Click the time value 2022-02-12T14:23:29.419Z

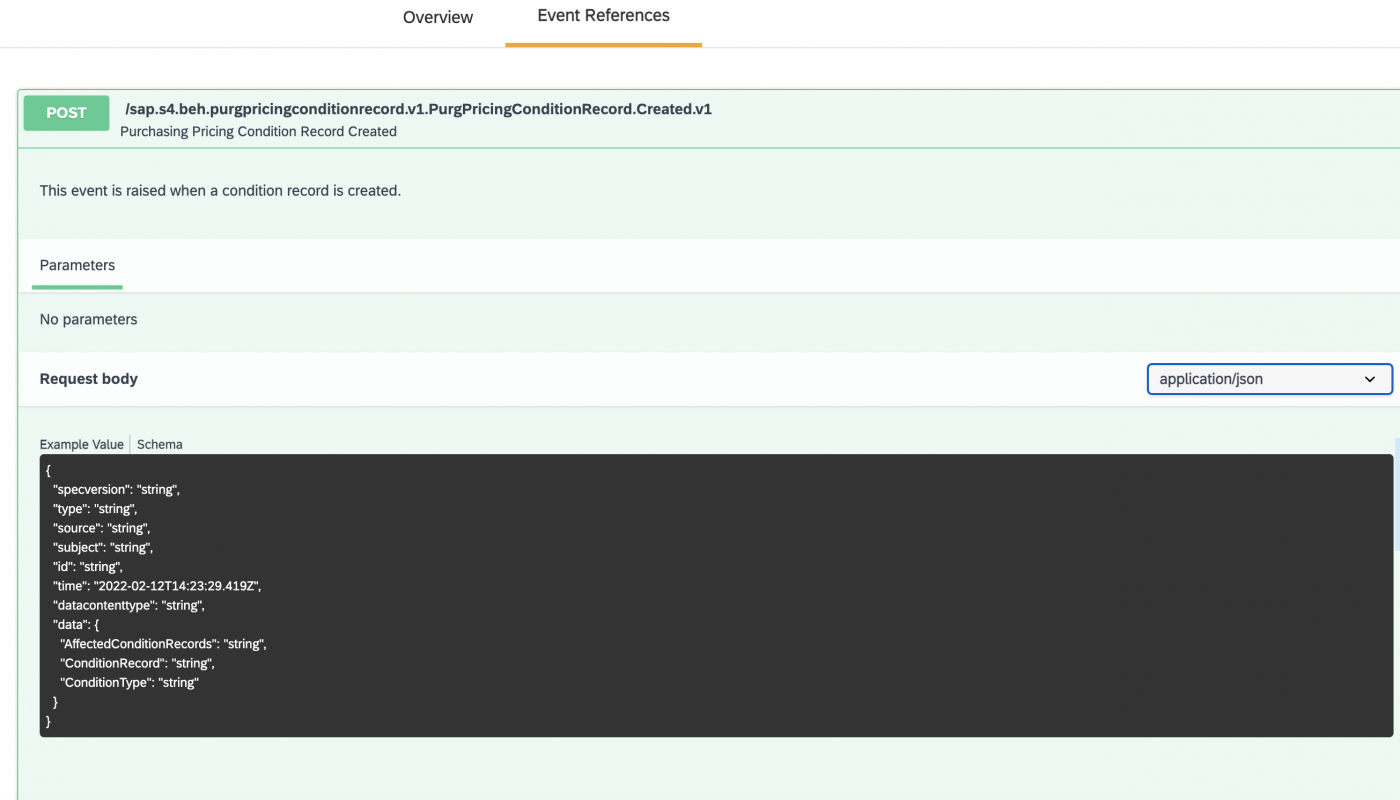click(x=176, y=586)
